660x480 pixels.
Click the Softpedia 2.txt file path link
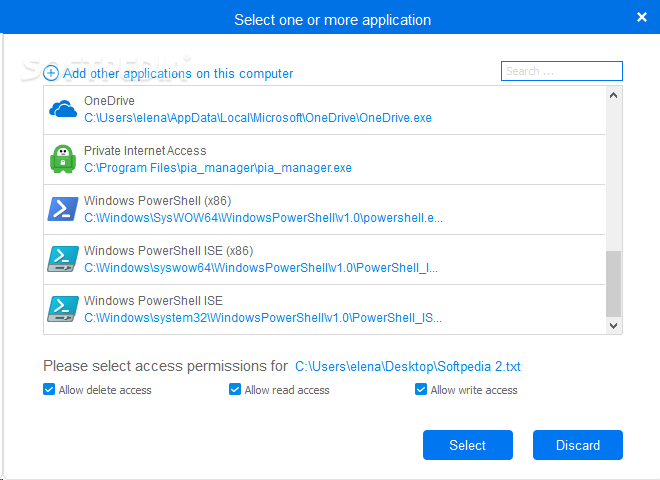(x=407, y=367)
